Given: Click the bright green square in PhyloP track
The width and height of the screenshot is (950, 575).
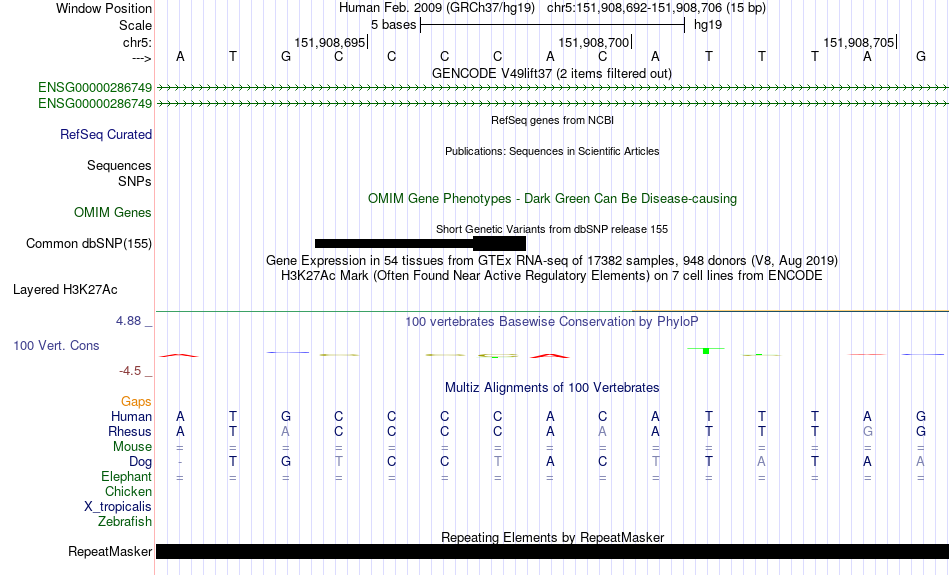Looking at the screenshot, I should tap(706, 351).
